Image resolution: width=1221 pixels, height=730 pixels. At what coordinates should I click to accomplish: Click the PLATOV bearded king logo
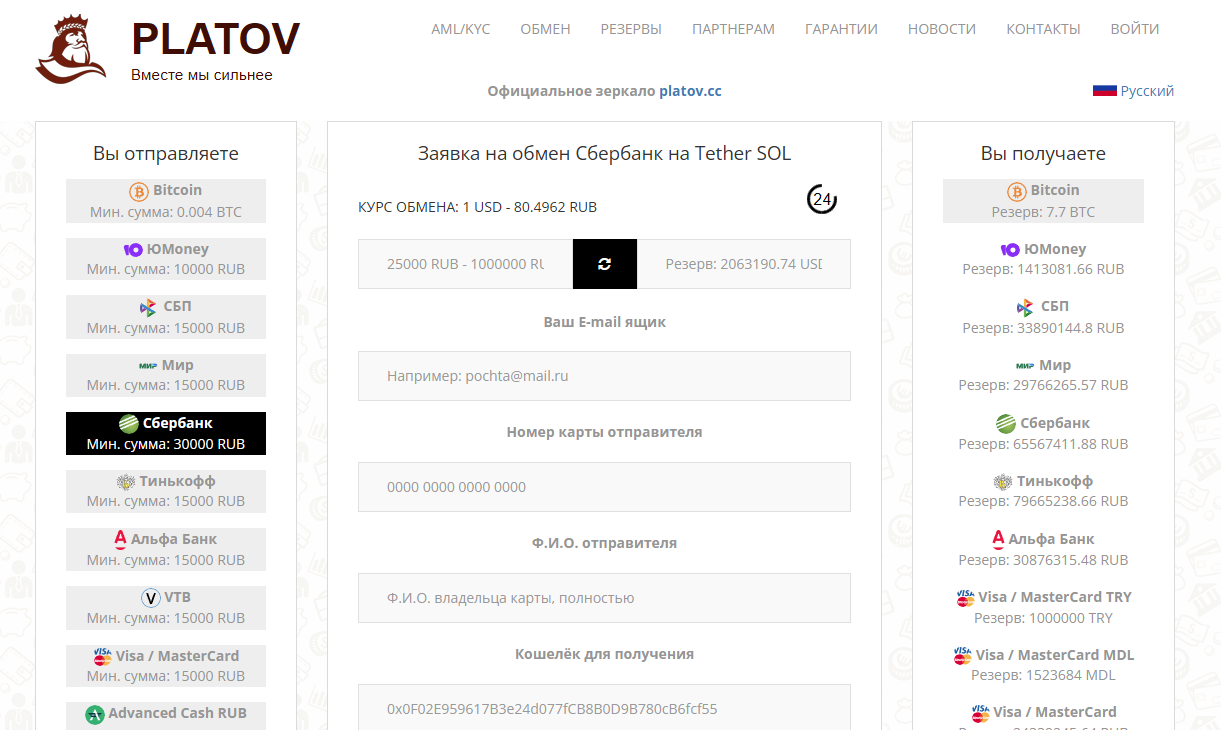(x=71, y=49)
